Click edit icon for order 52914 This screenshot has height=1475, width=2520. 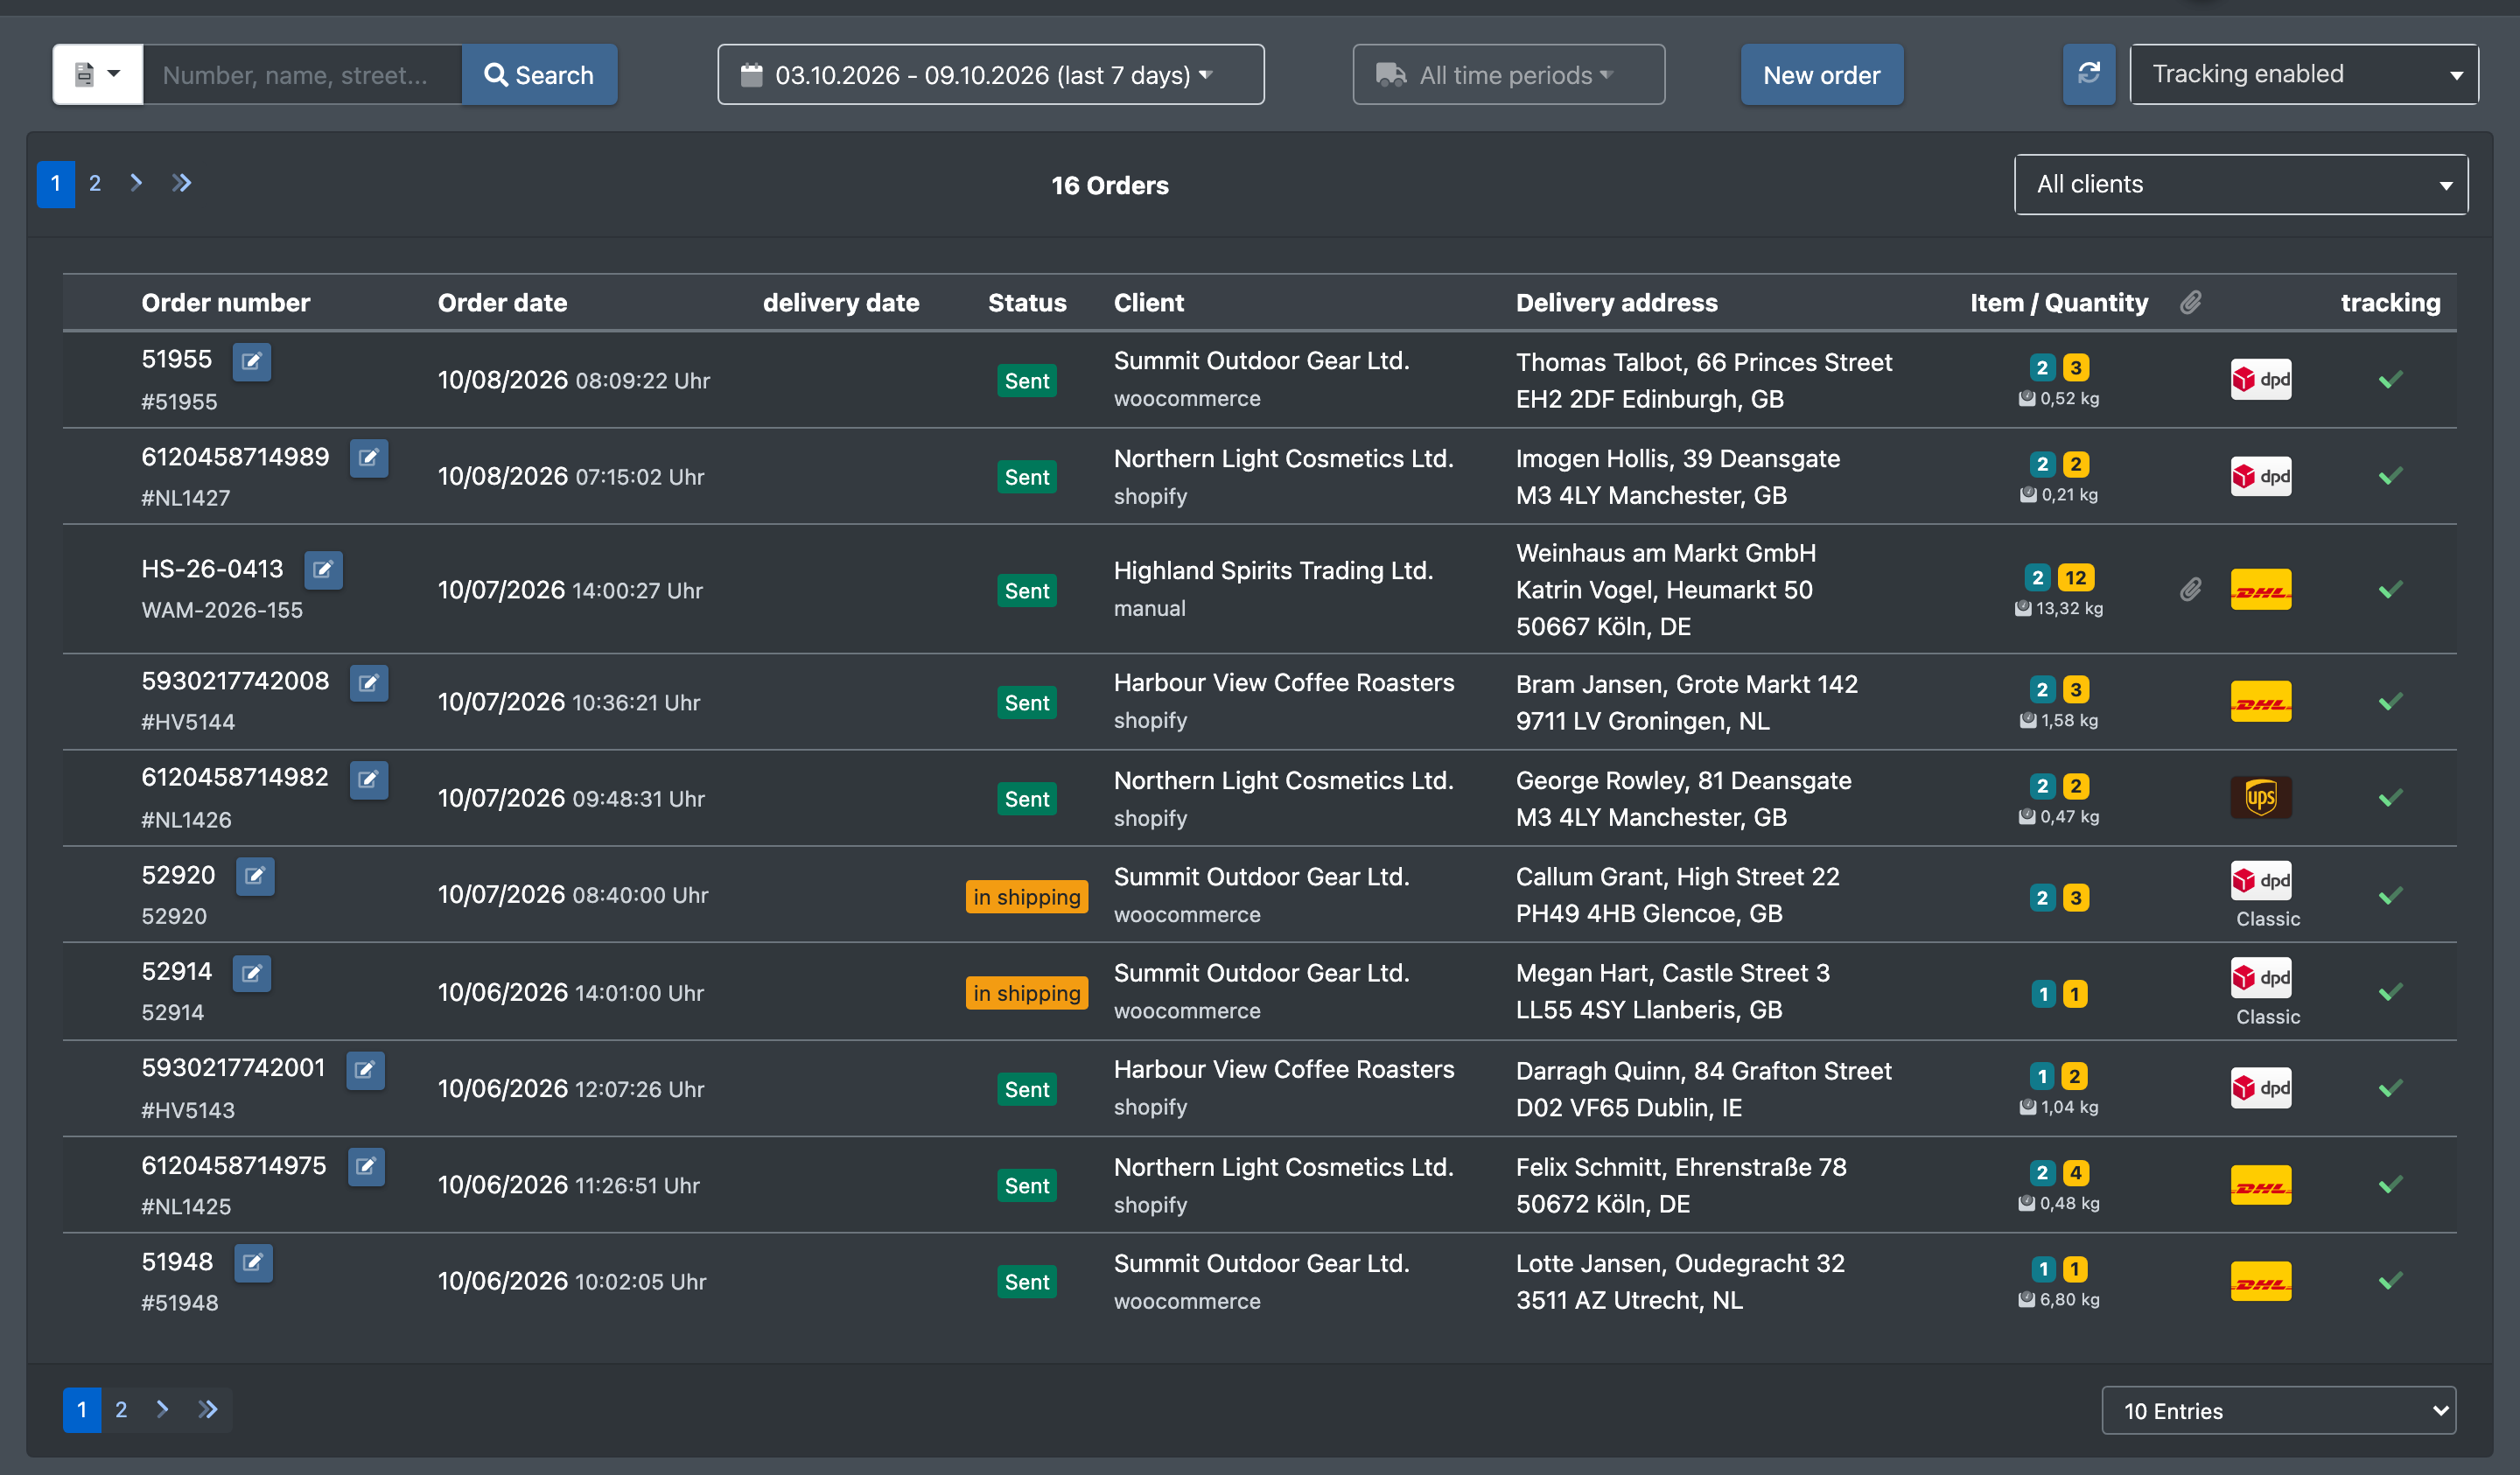coord(252,972)
